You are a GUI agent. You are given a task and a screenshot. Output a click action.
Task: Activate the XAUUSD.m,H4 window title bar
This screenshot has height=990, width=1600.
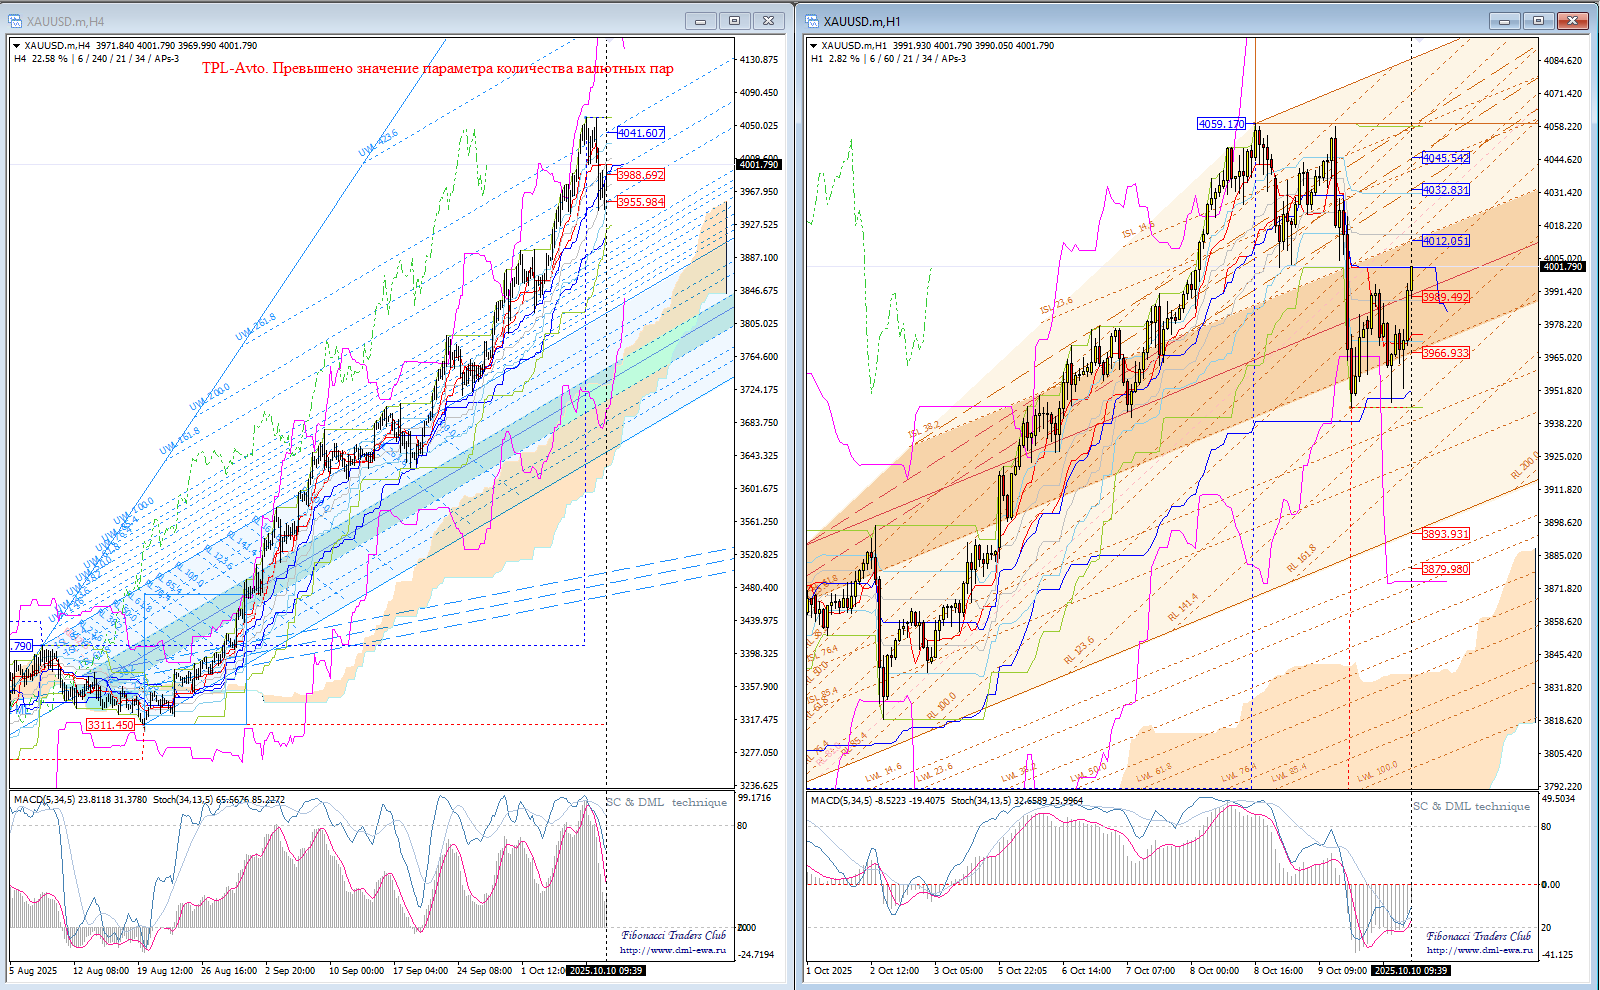[350, 21]
